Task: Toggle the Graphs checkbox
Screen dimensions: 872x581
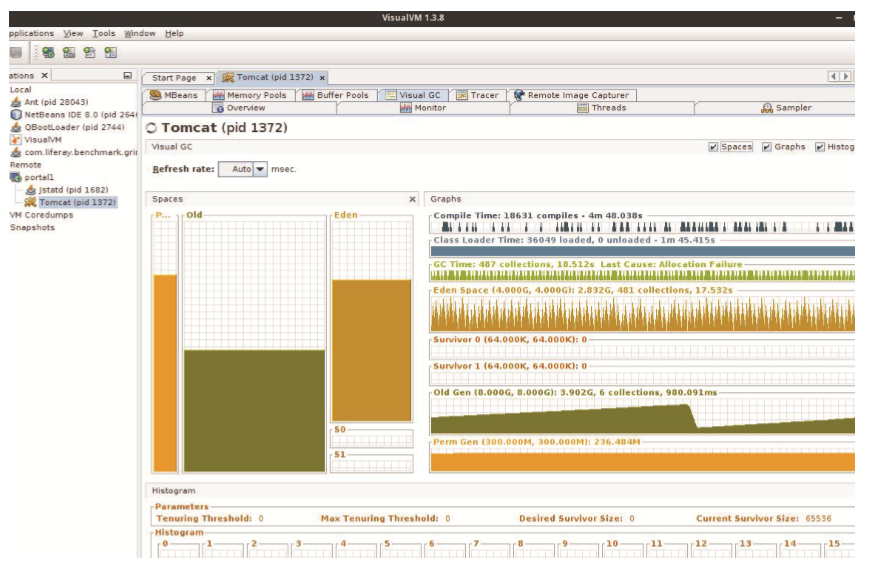Action: click(766, 147)
